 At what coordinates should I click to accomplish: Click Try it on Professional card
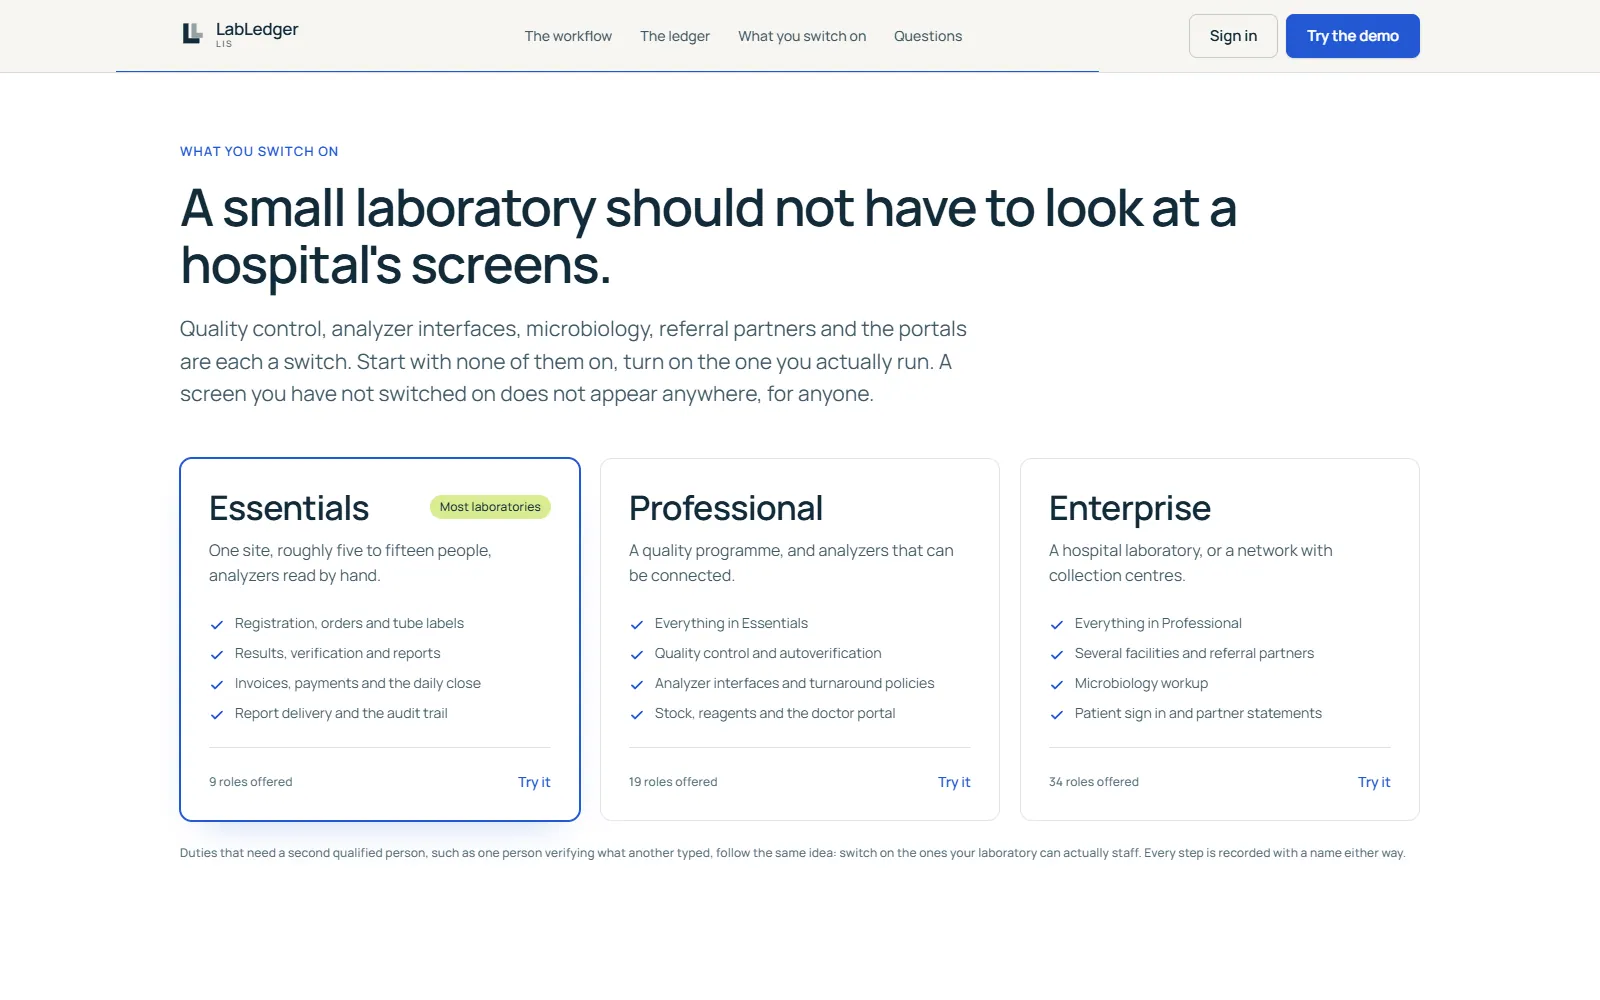point(954,782)
